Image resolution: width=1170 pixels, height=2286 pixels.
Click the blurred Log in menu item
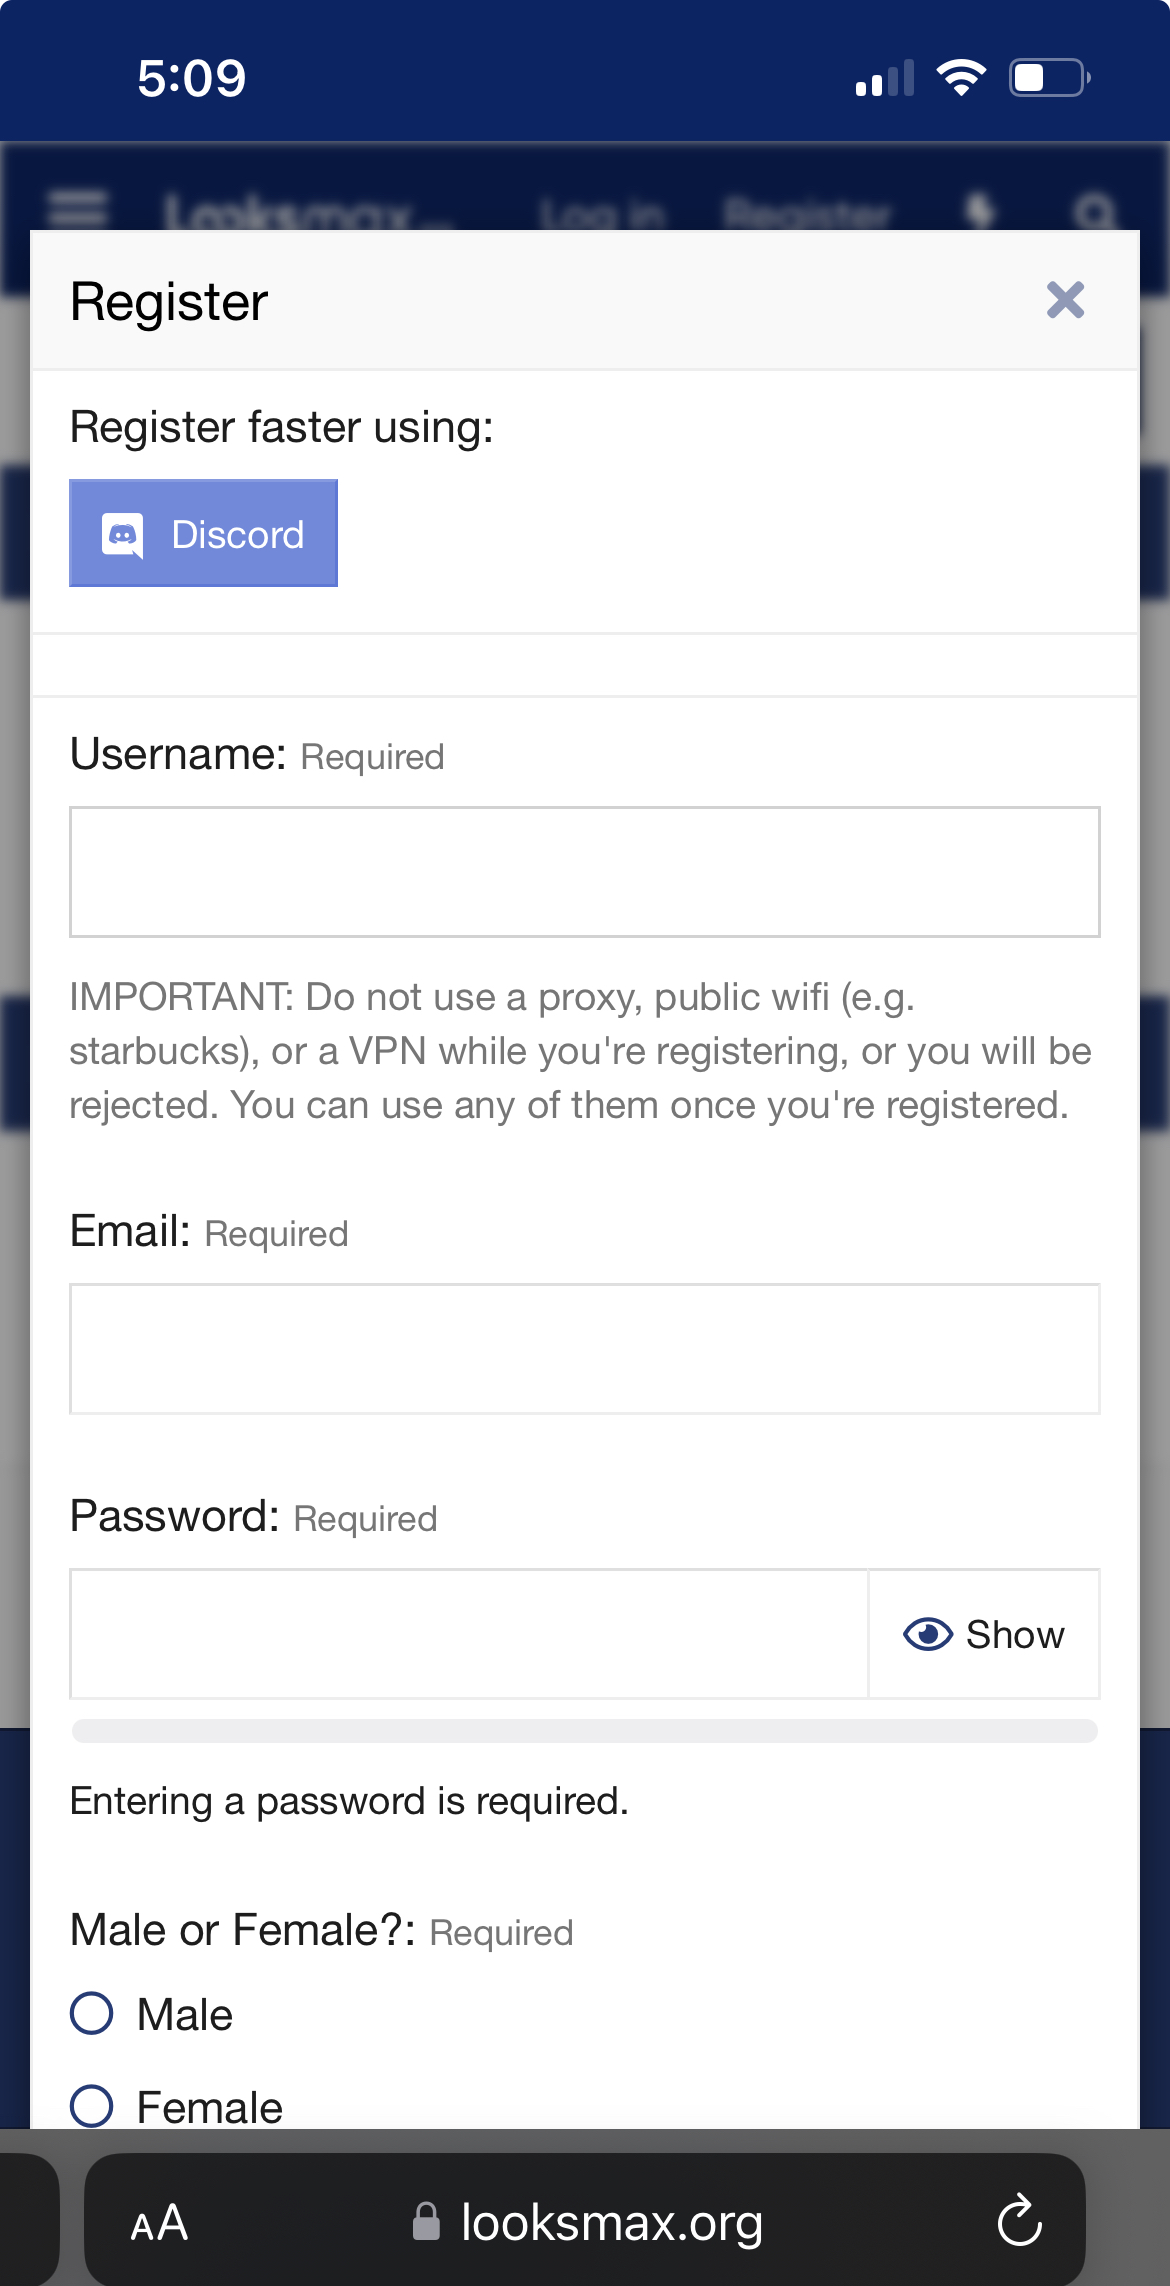click(x=602, y=214)
